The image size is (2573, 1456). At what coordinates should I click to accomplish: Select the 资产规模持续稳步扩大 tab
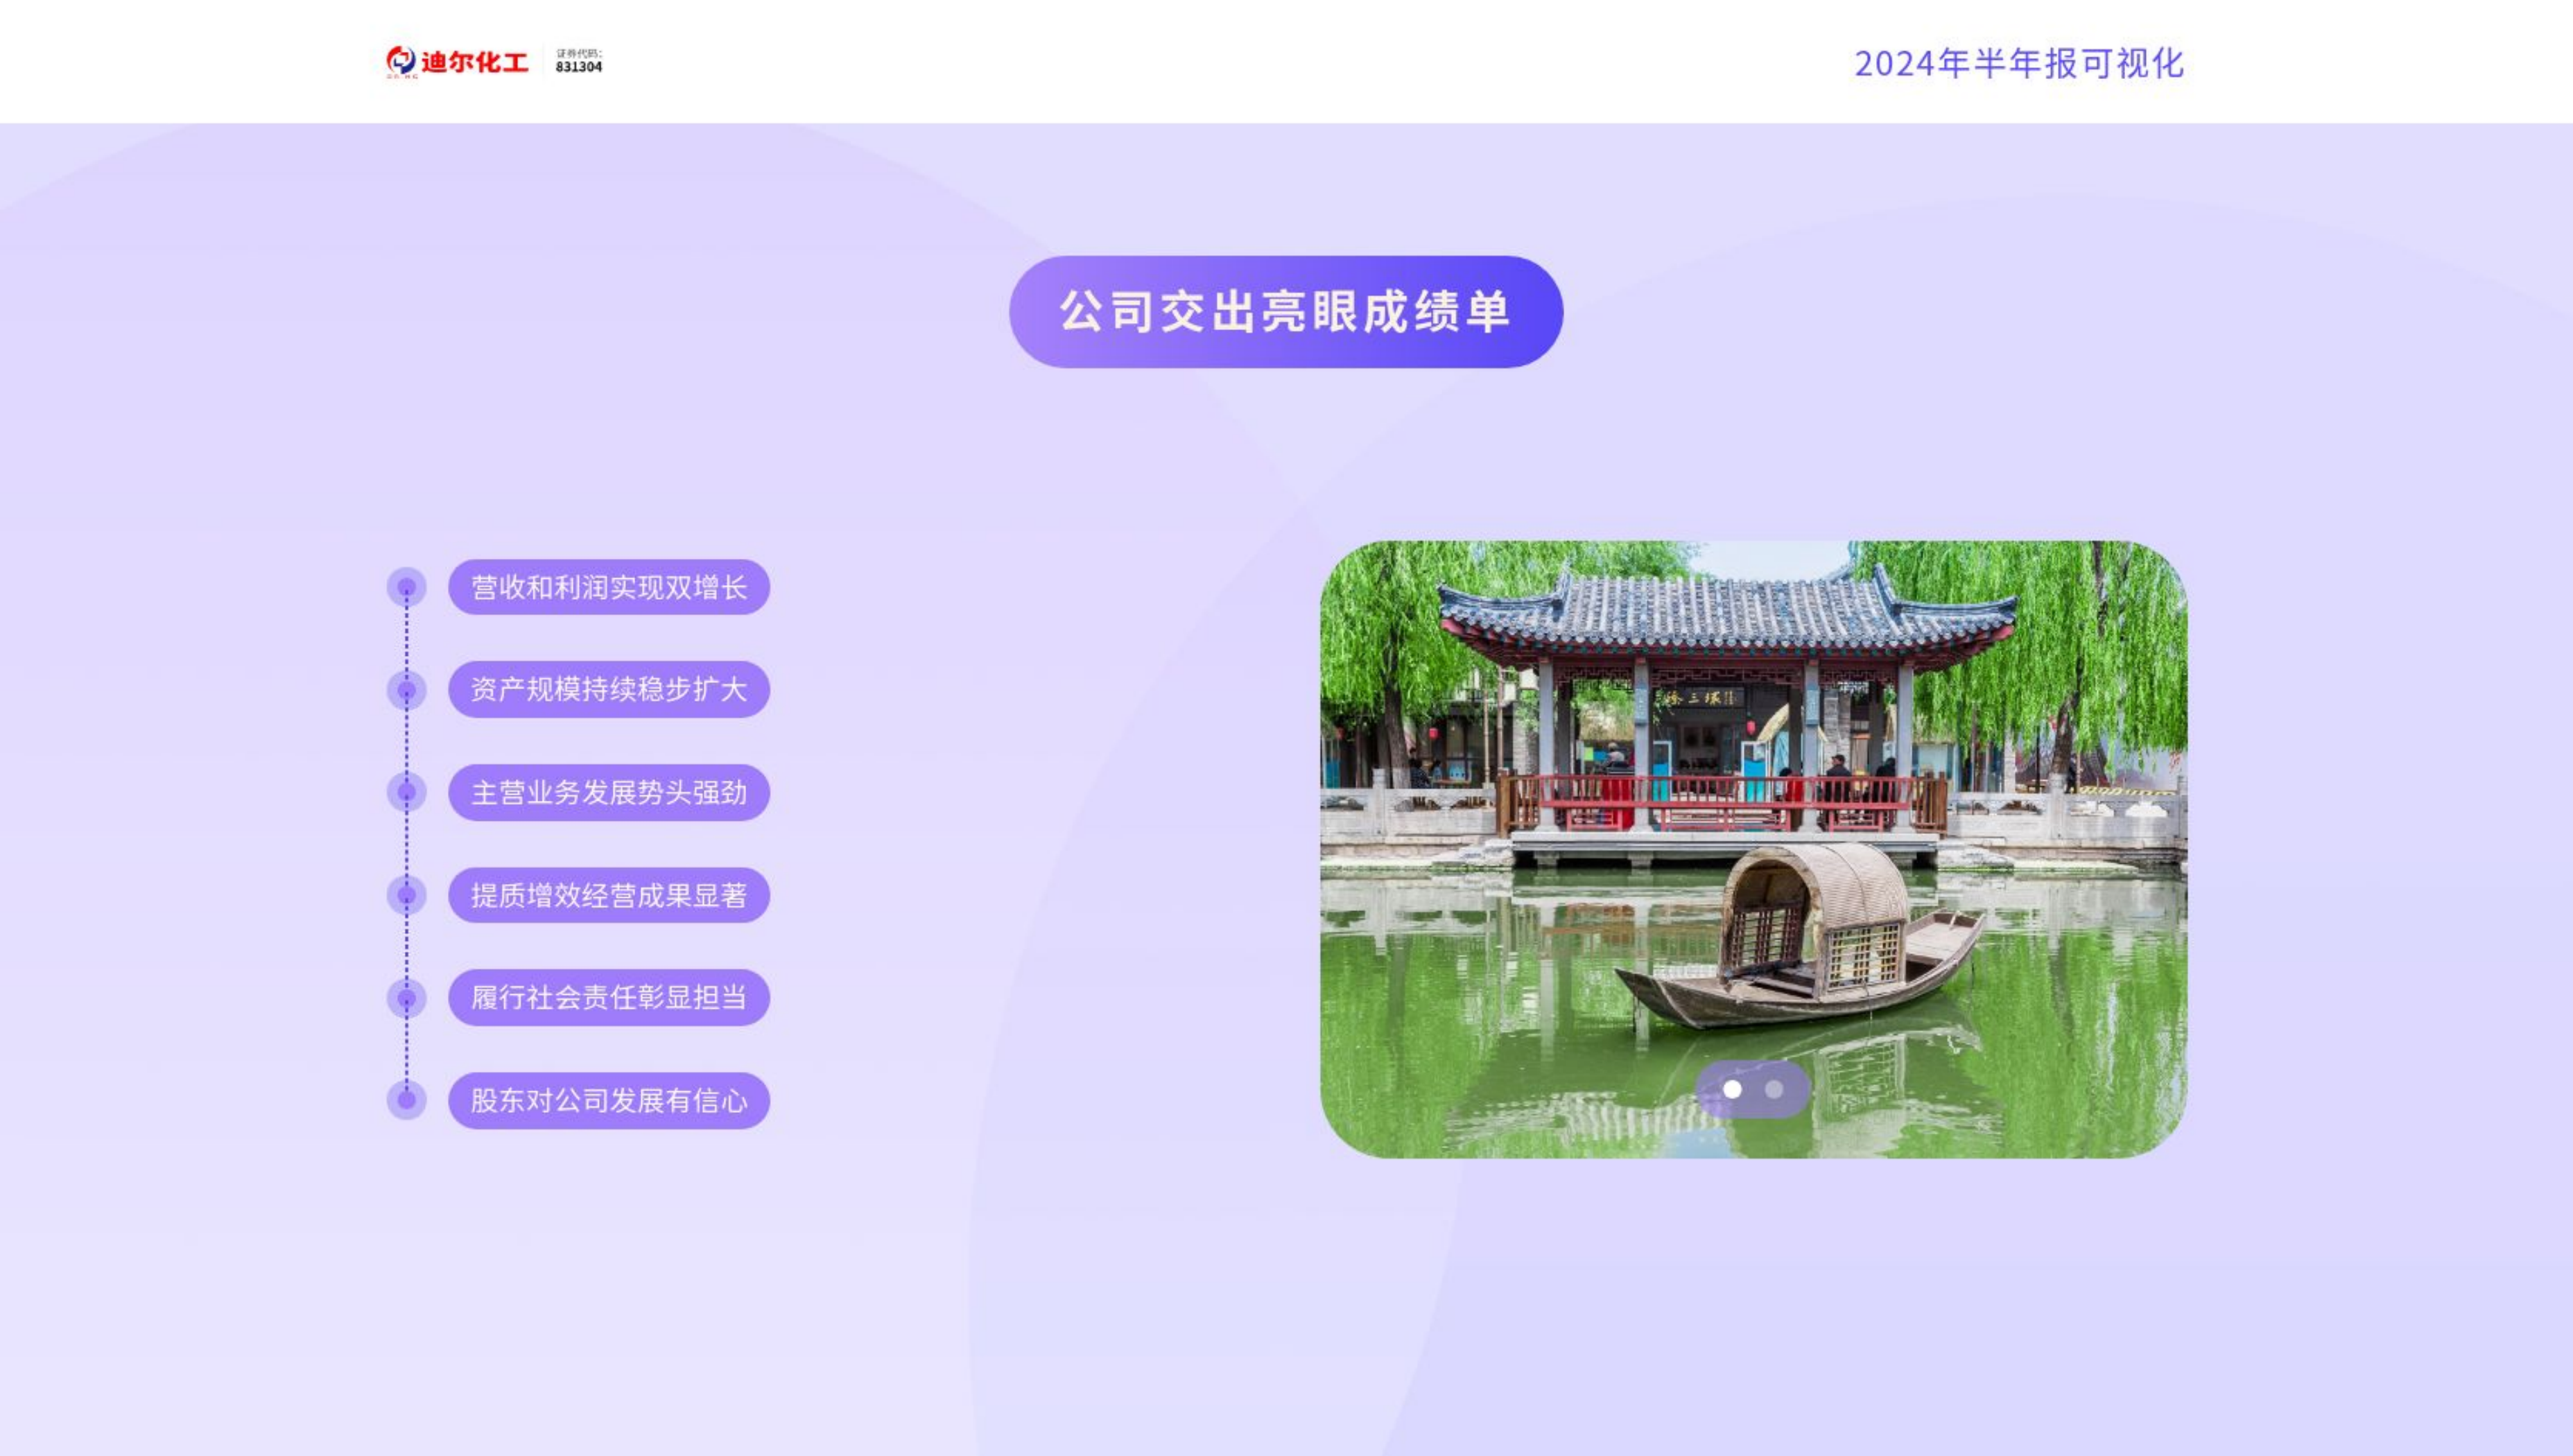(x=608, y=690)
